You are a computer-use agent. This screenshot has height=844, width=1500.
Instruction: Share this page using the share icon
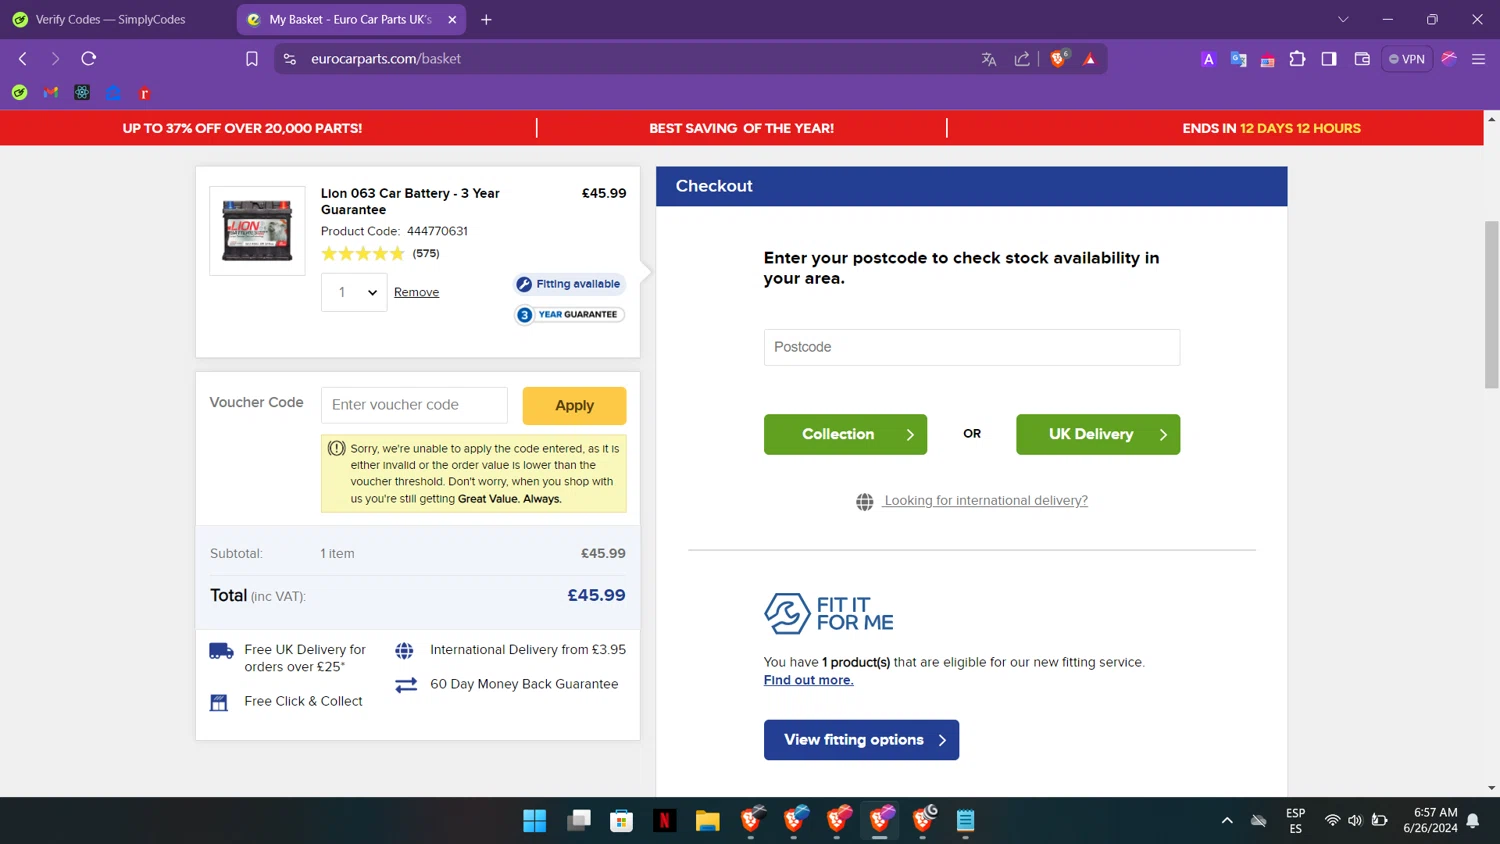tap(1022, 59)
